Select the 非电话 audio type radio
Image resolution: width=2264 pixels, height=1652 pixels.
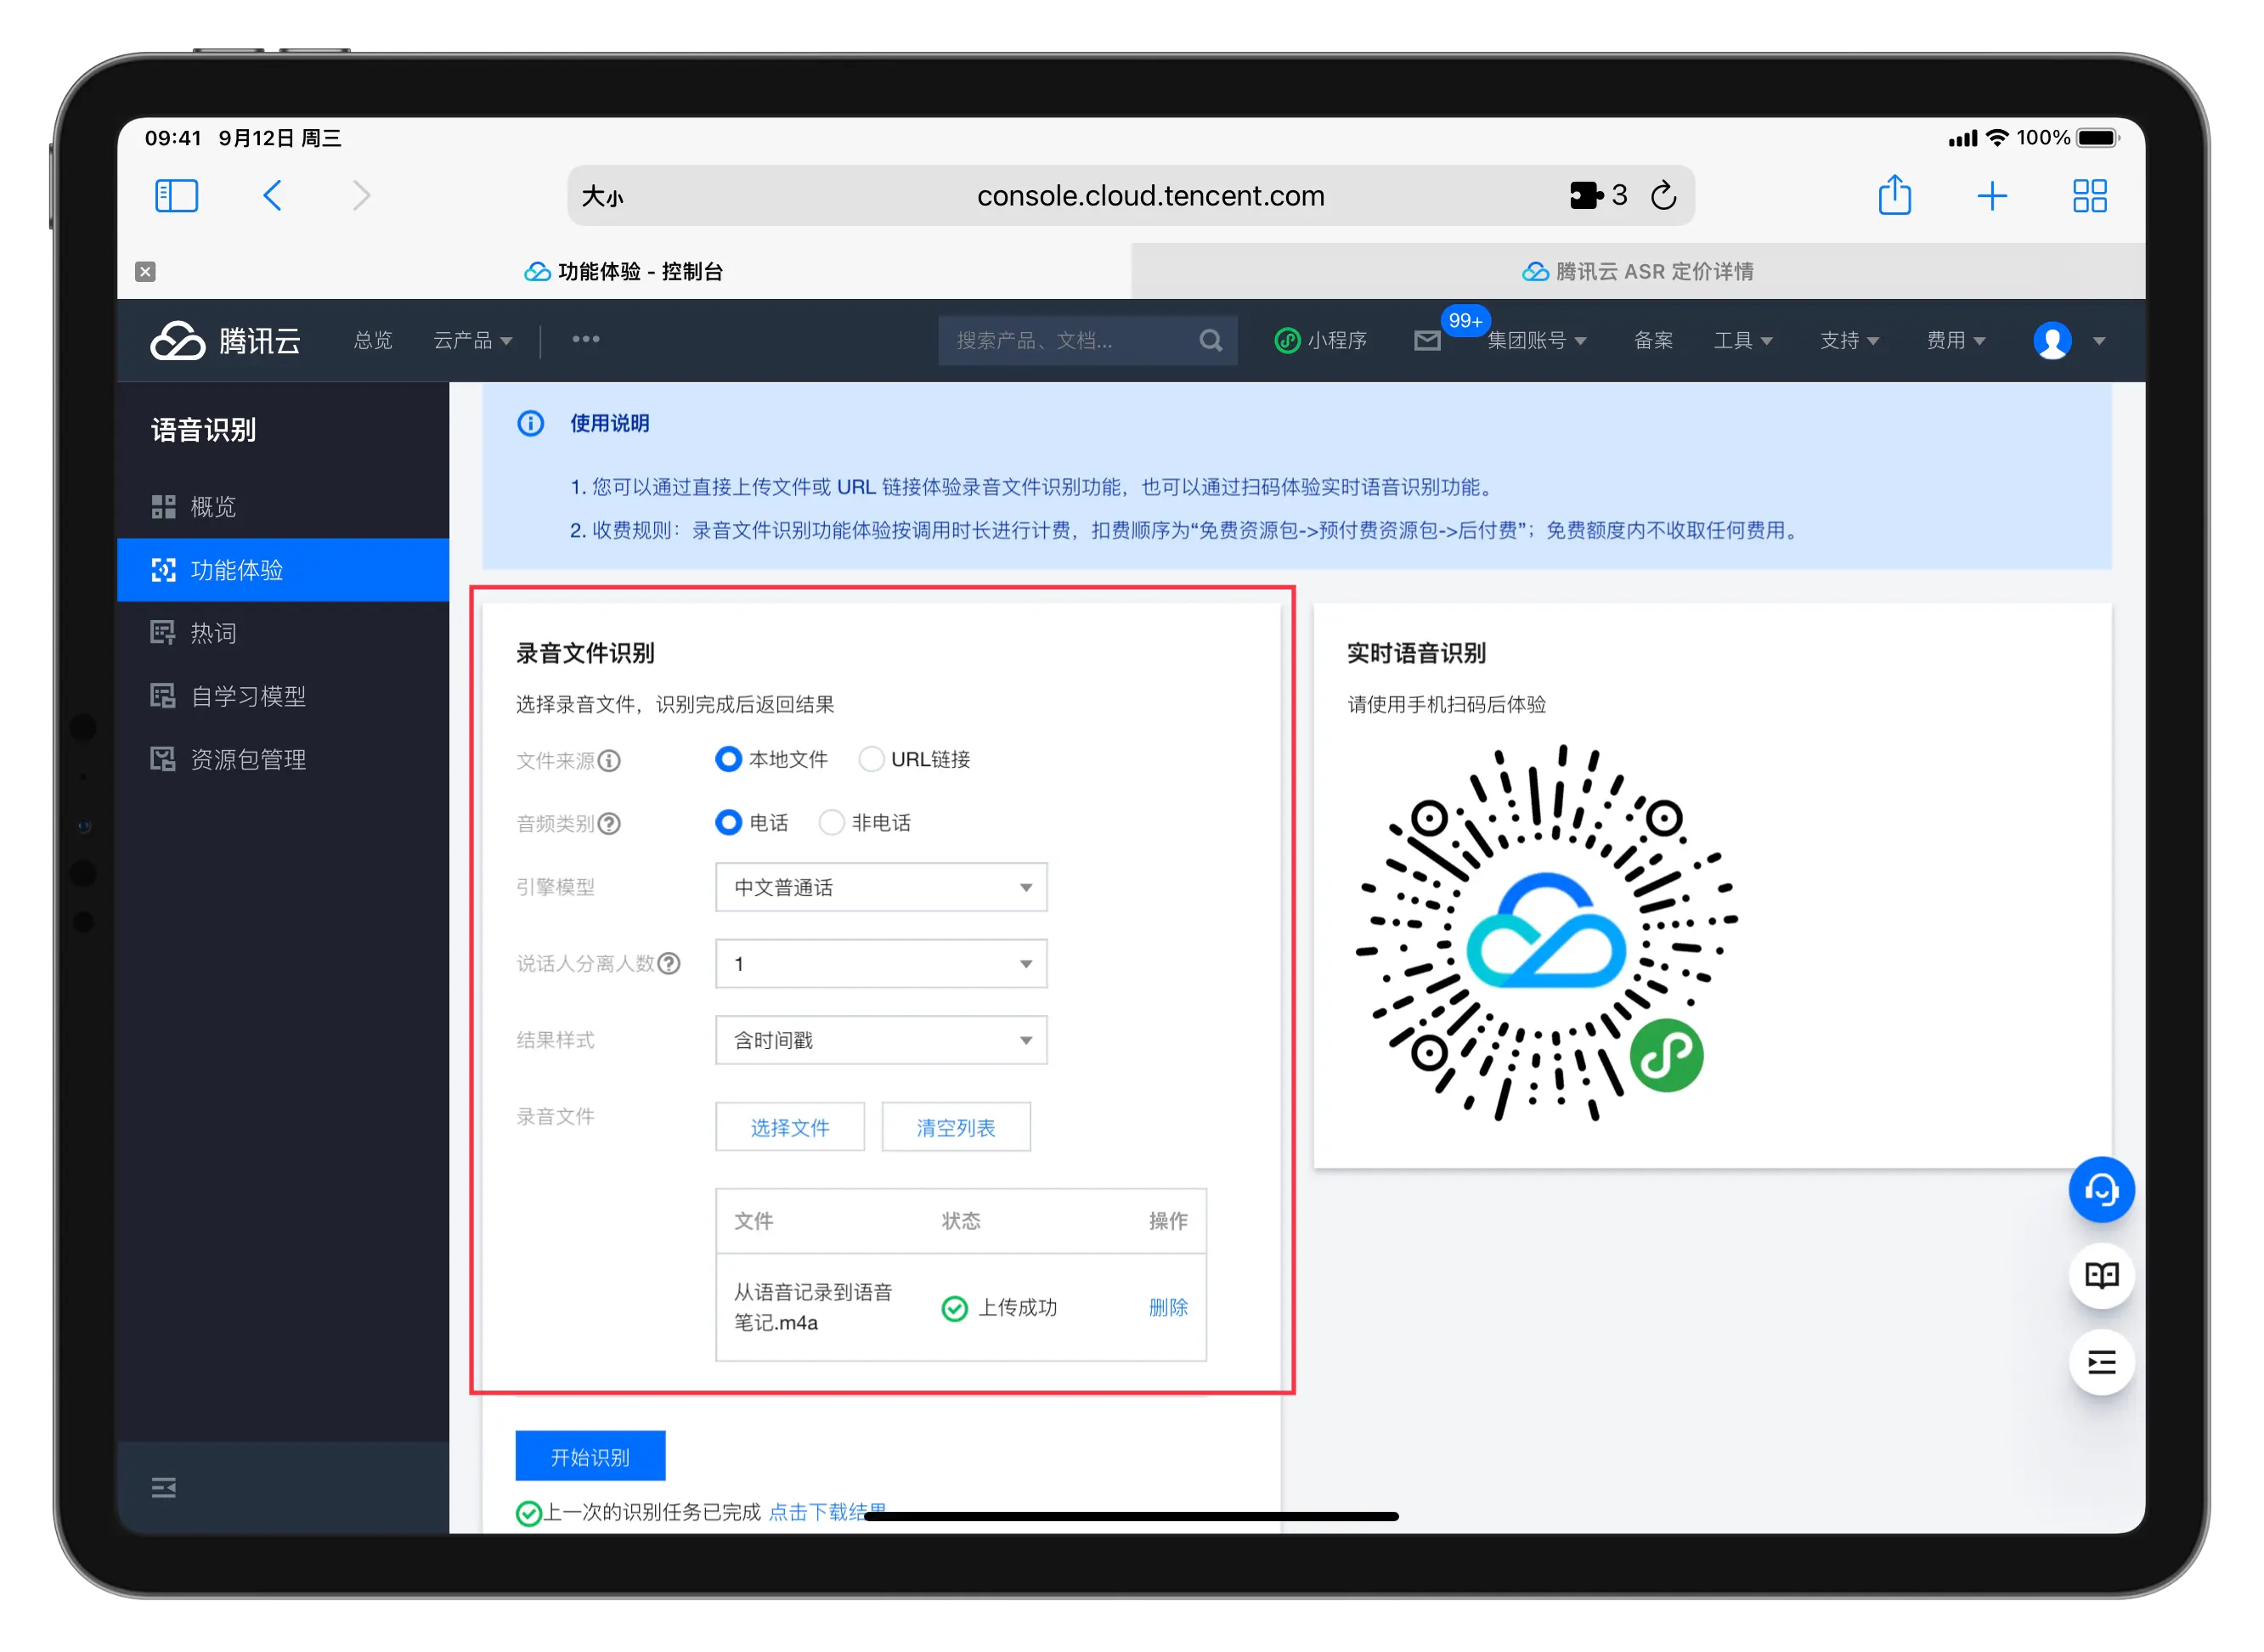pos(831,823)
